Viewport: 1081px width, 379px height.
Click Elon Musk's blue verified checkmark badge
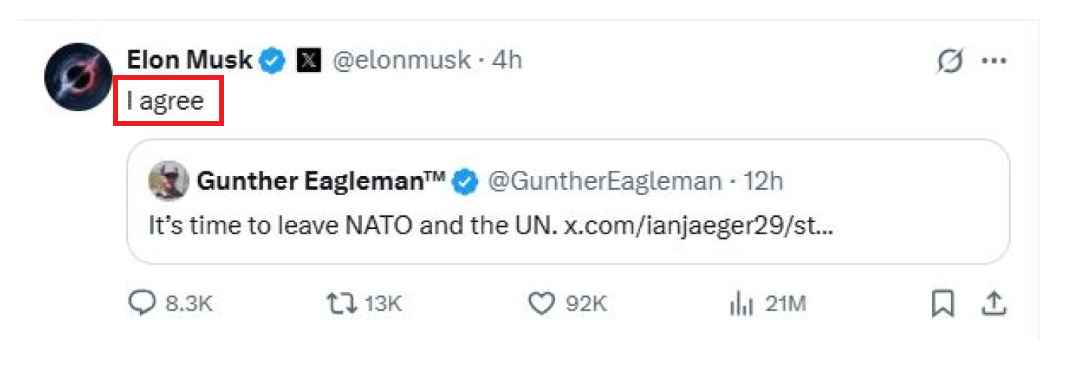pos(272,61)
